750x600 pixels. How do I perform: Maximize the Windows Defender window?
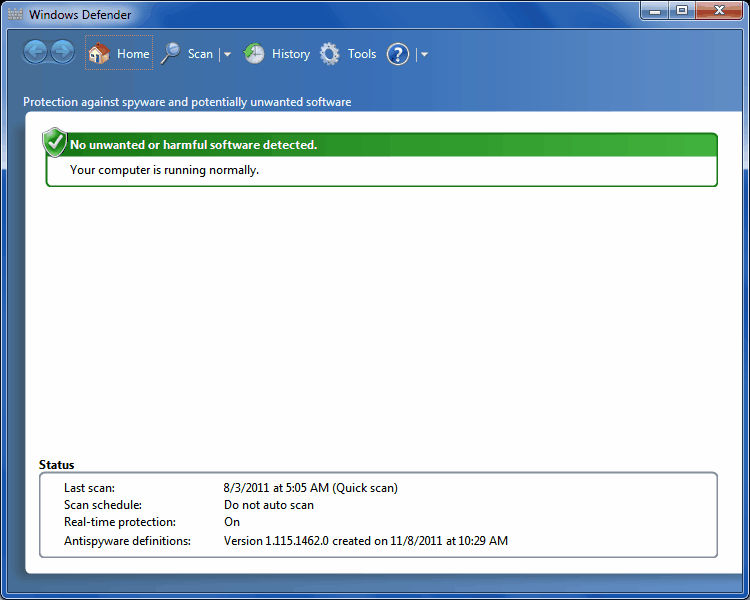pos(682,11)
